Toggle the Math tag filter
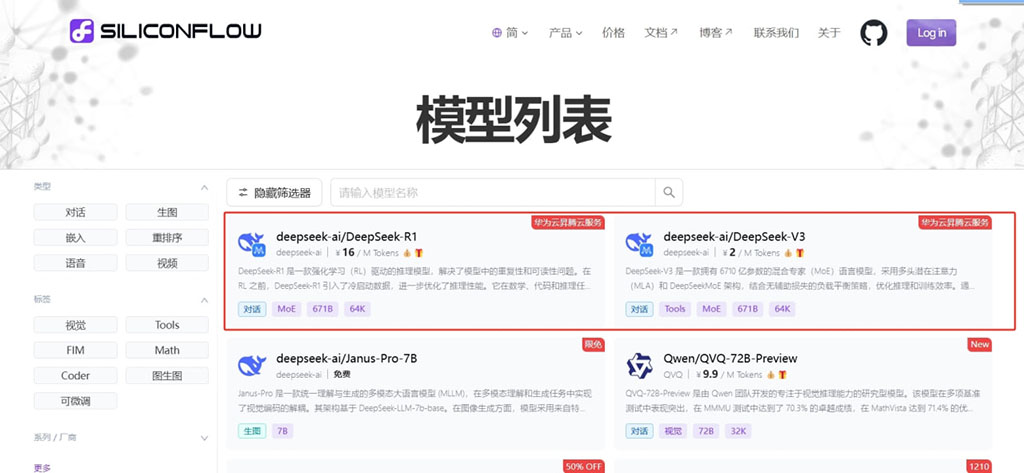This screenshot has height=473, width=1024. coord(167,350)
